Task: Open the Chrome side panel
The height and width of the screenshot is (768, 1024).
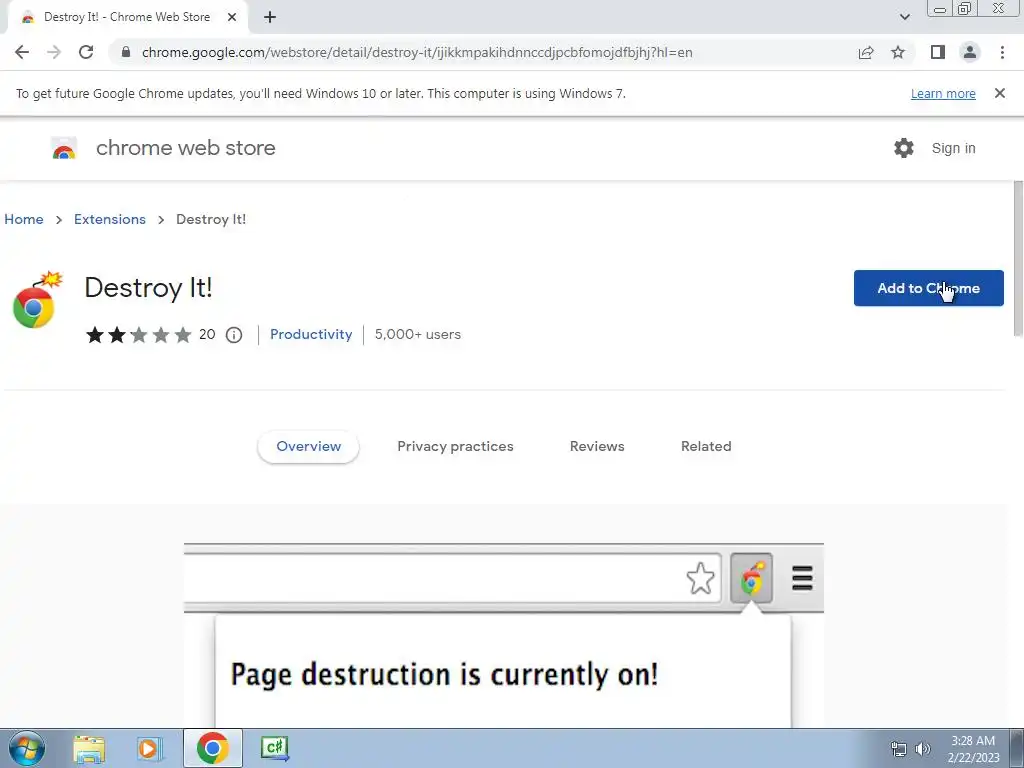Action: click(938, 52)
